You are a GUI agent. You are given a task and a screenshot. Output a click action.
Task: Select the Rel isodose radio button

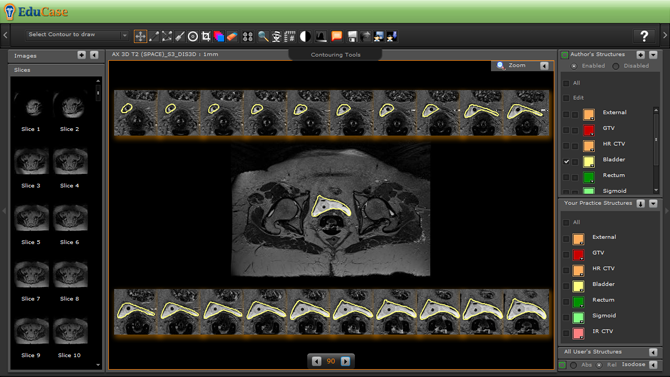(x=599, y=365)
